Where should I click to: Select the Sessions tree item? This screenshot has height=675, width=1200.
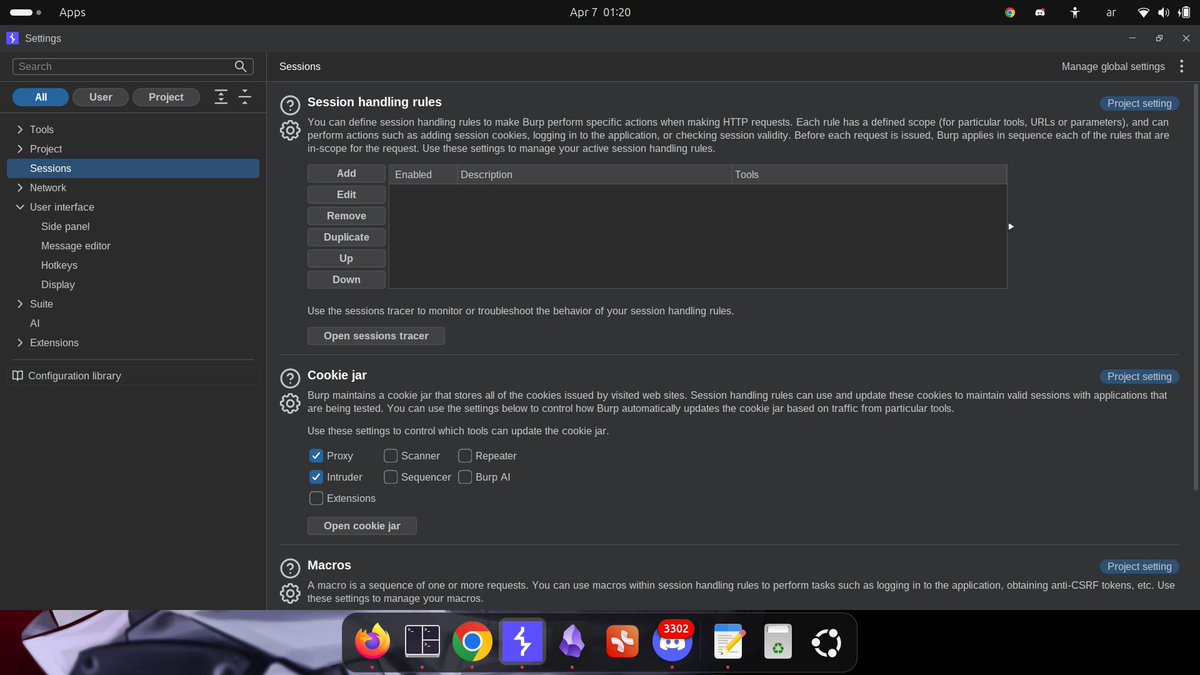click(133, 169)
